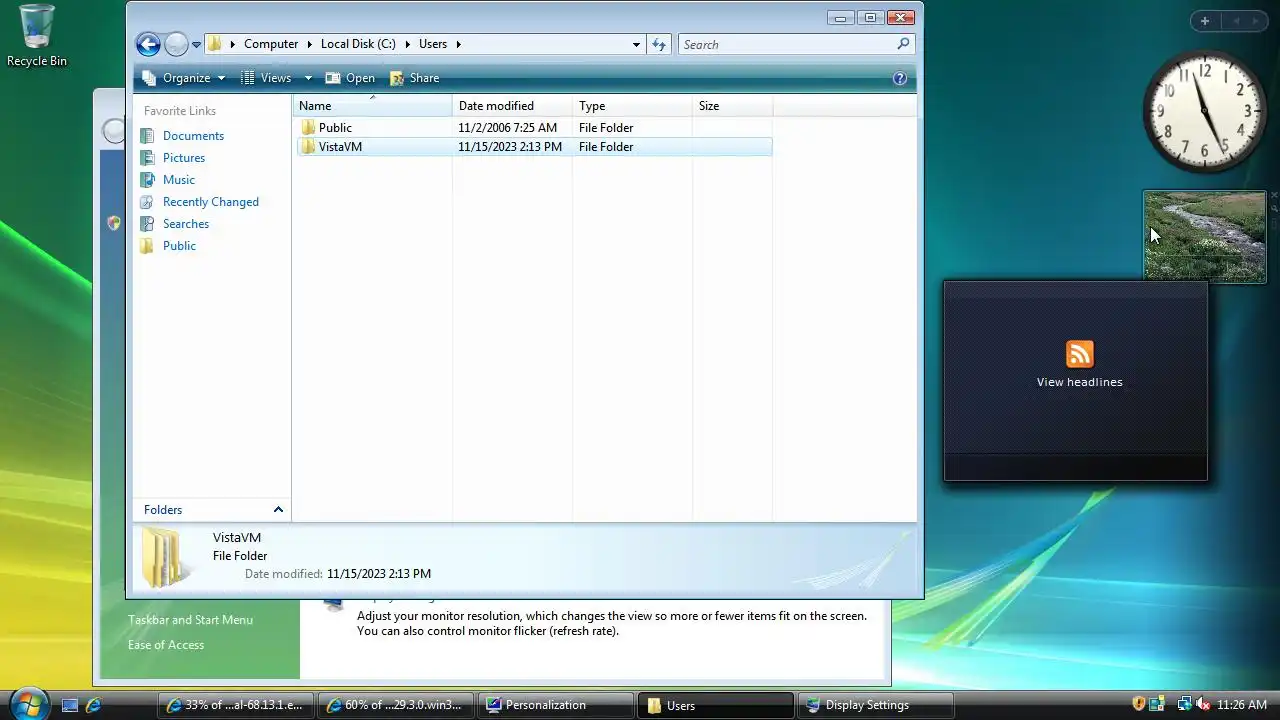The width and height of the screenshot is (1280, 720).
Task: Expand the arrow after Local Disk (C:)
Action: coord(408,44)
